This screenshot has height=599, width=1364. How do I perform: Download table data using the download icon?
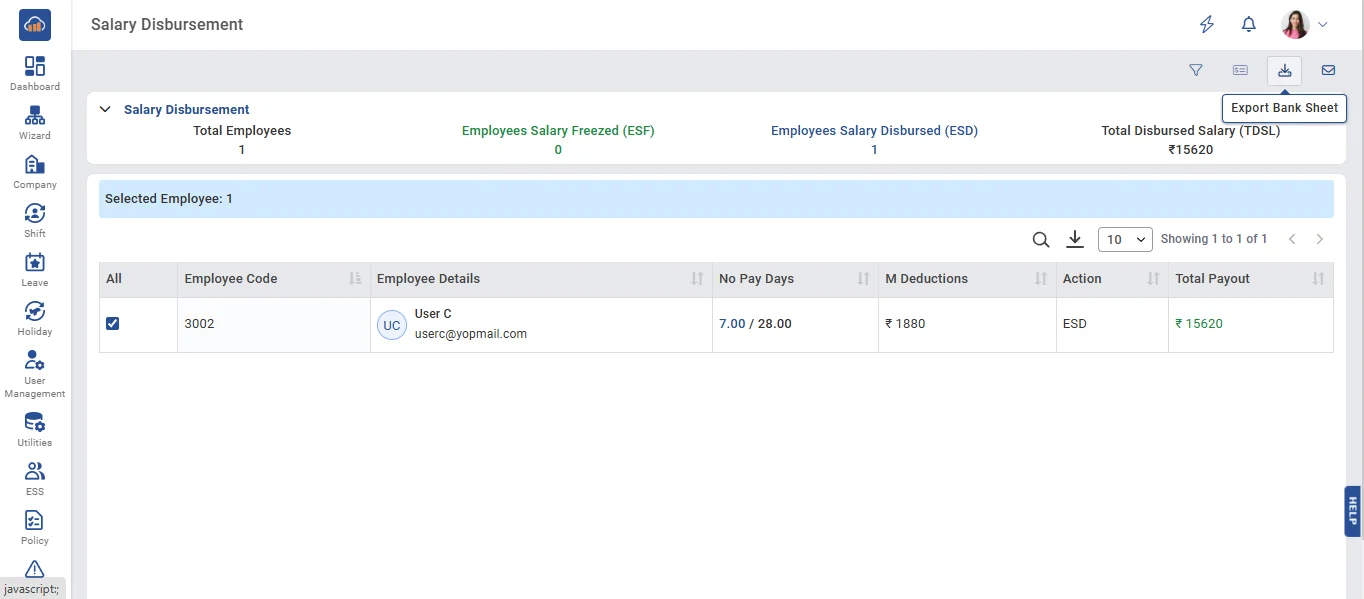pos(1075,239)
